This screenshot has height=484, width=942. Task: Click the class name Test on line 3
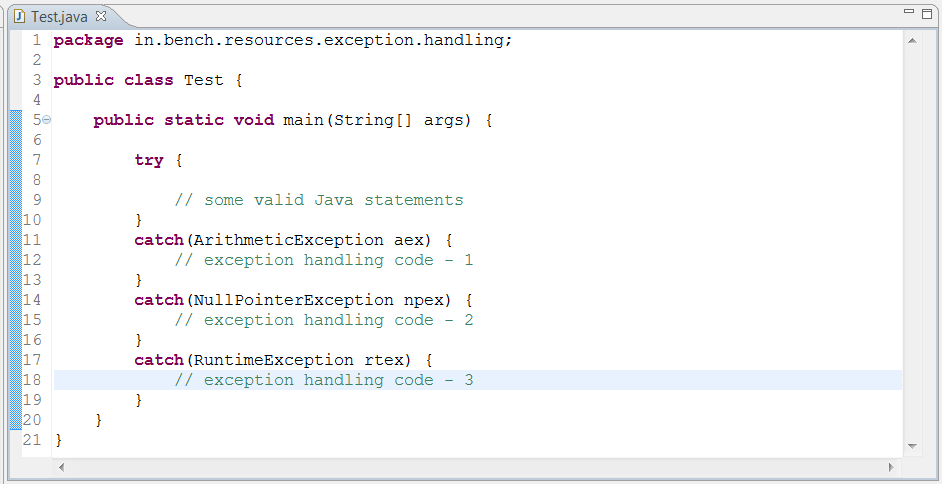tap(204, 80)
